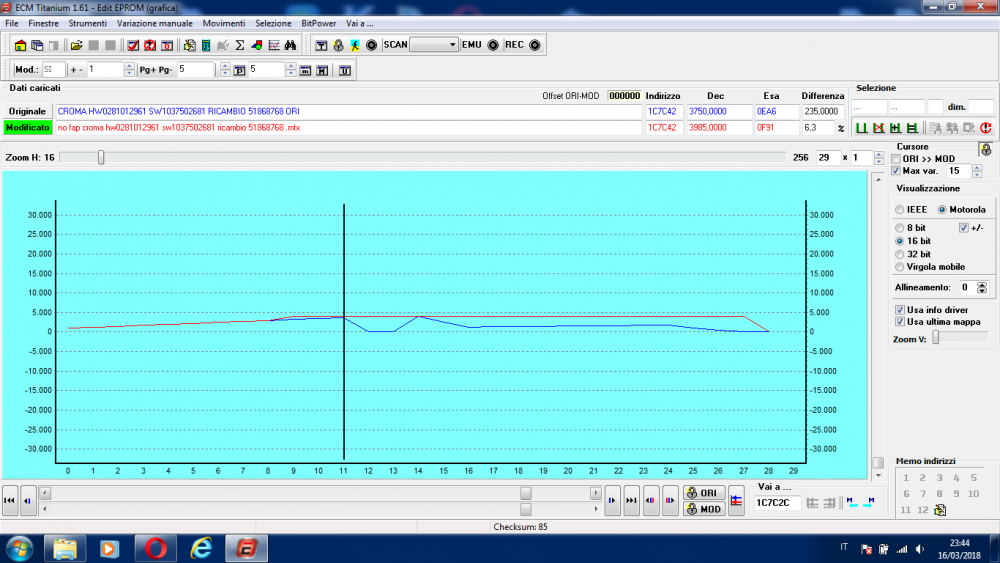
Task: Adjust the Zoom V slider handle
Action: (x=936, y=339)
